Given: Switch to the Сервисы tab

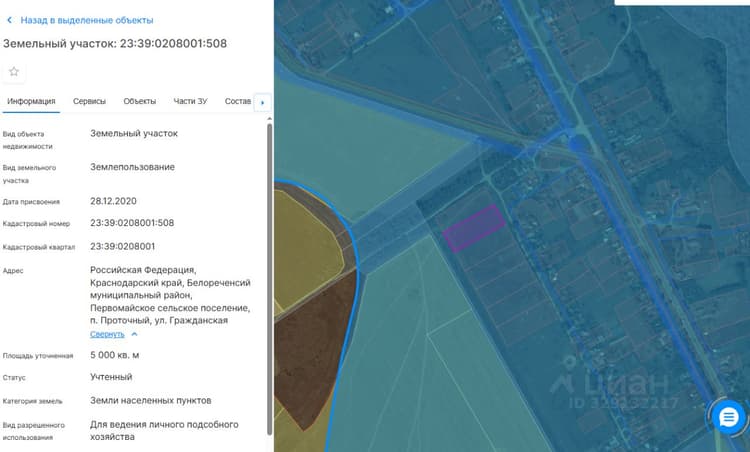Looking at the screenshot, I should (89, 101).
